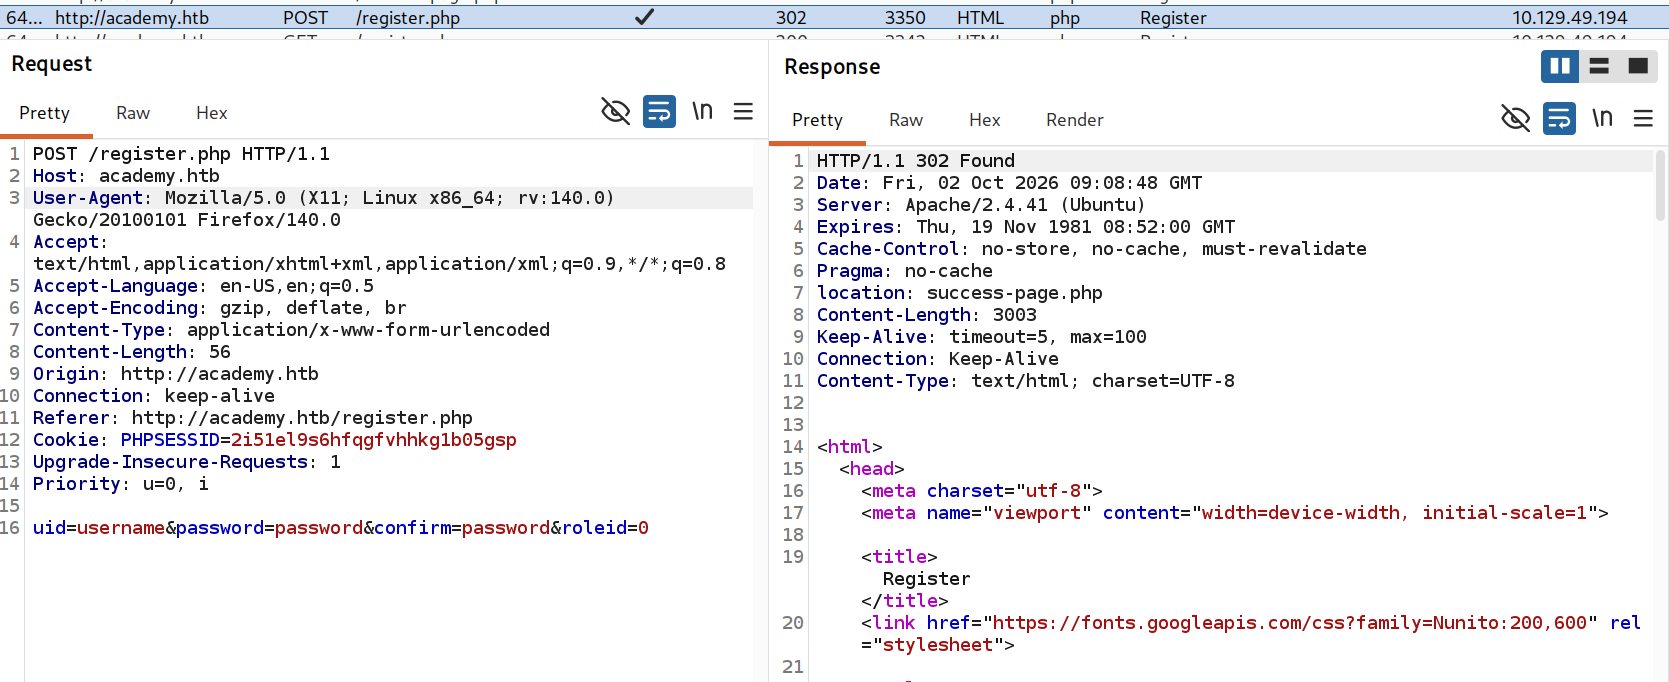Click the confirm parameter name in request body
1669x682 pixels.
(x=412, y=528)
